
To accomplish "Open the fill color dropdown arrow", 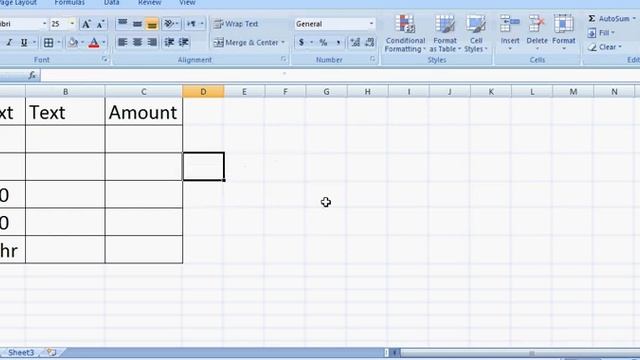I will (82, 42).
